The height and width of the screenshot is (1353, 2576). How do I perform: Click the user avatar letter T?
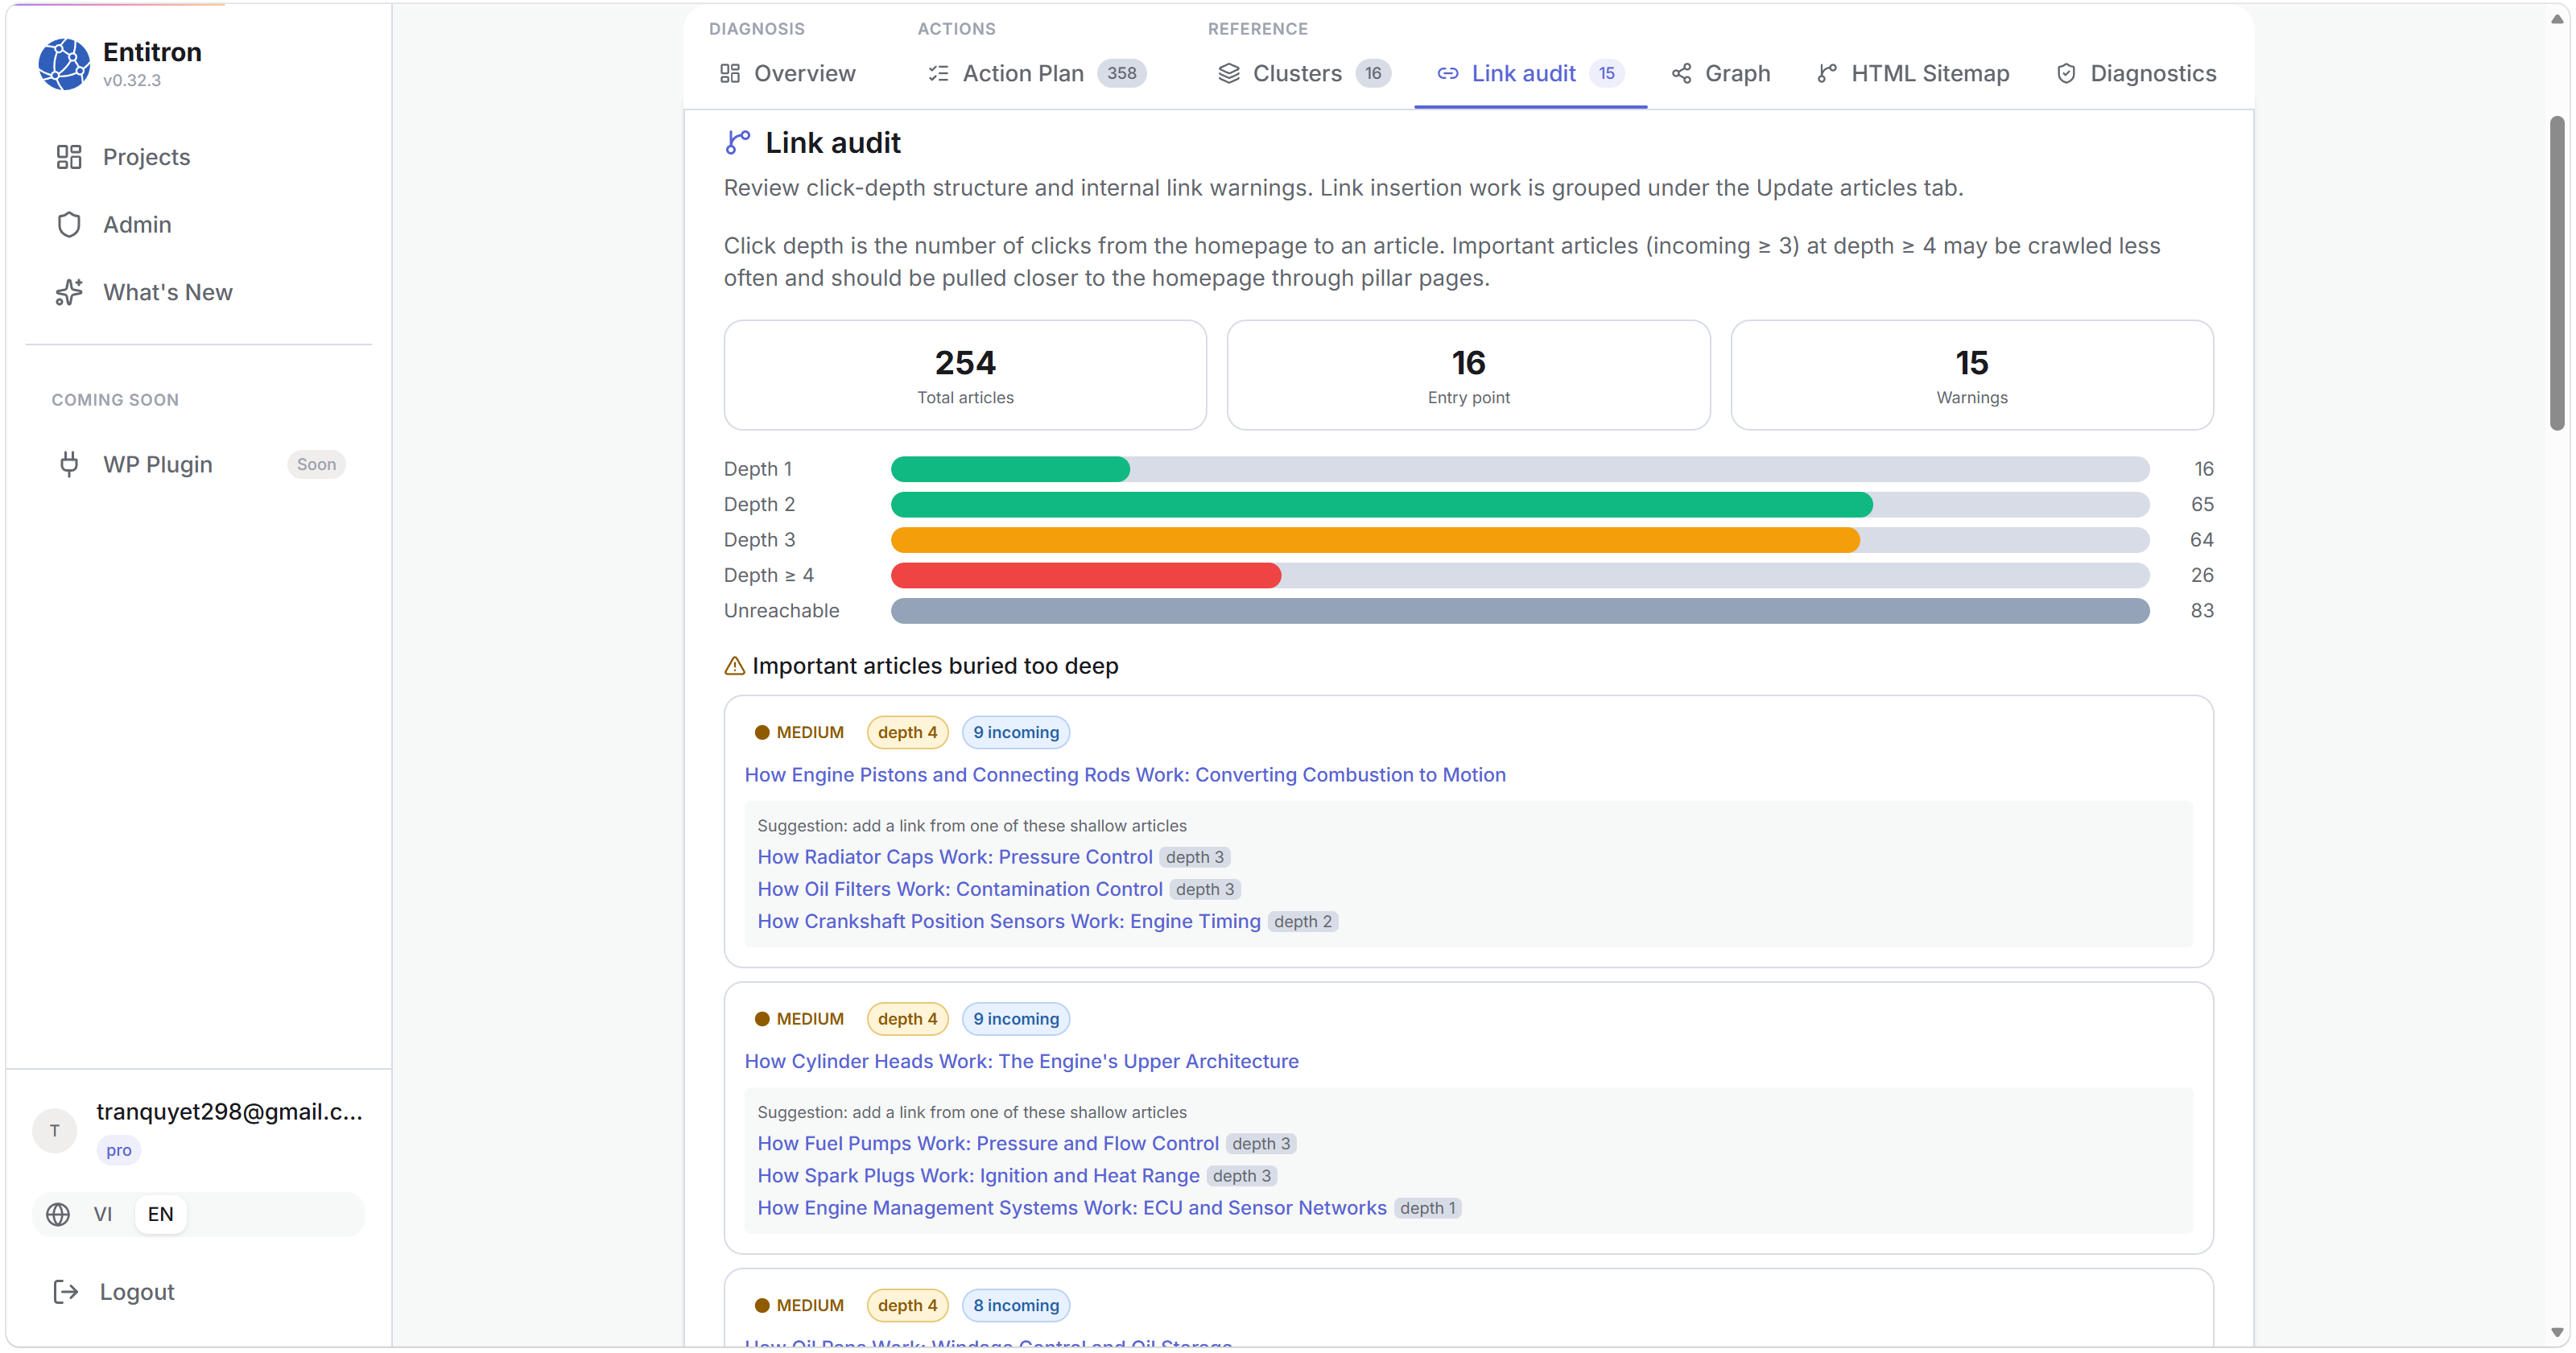pyautogui.click(x=55, y=1131)
